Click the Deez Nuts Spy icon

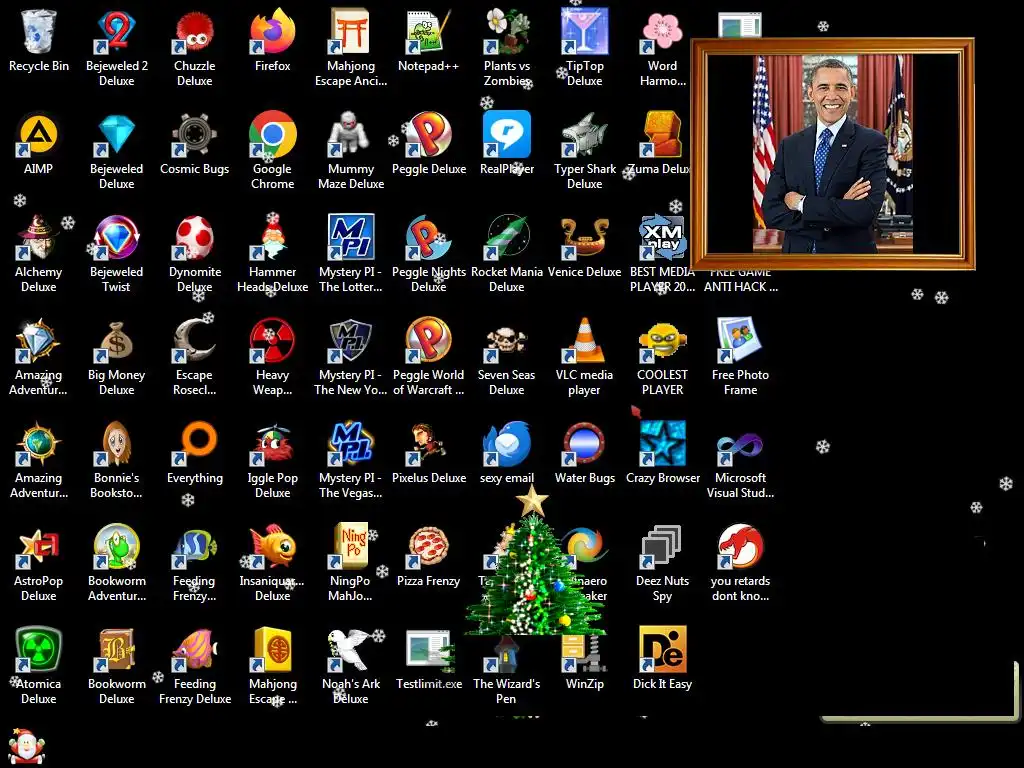[x=662, y=547]
